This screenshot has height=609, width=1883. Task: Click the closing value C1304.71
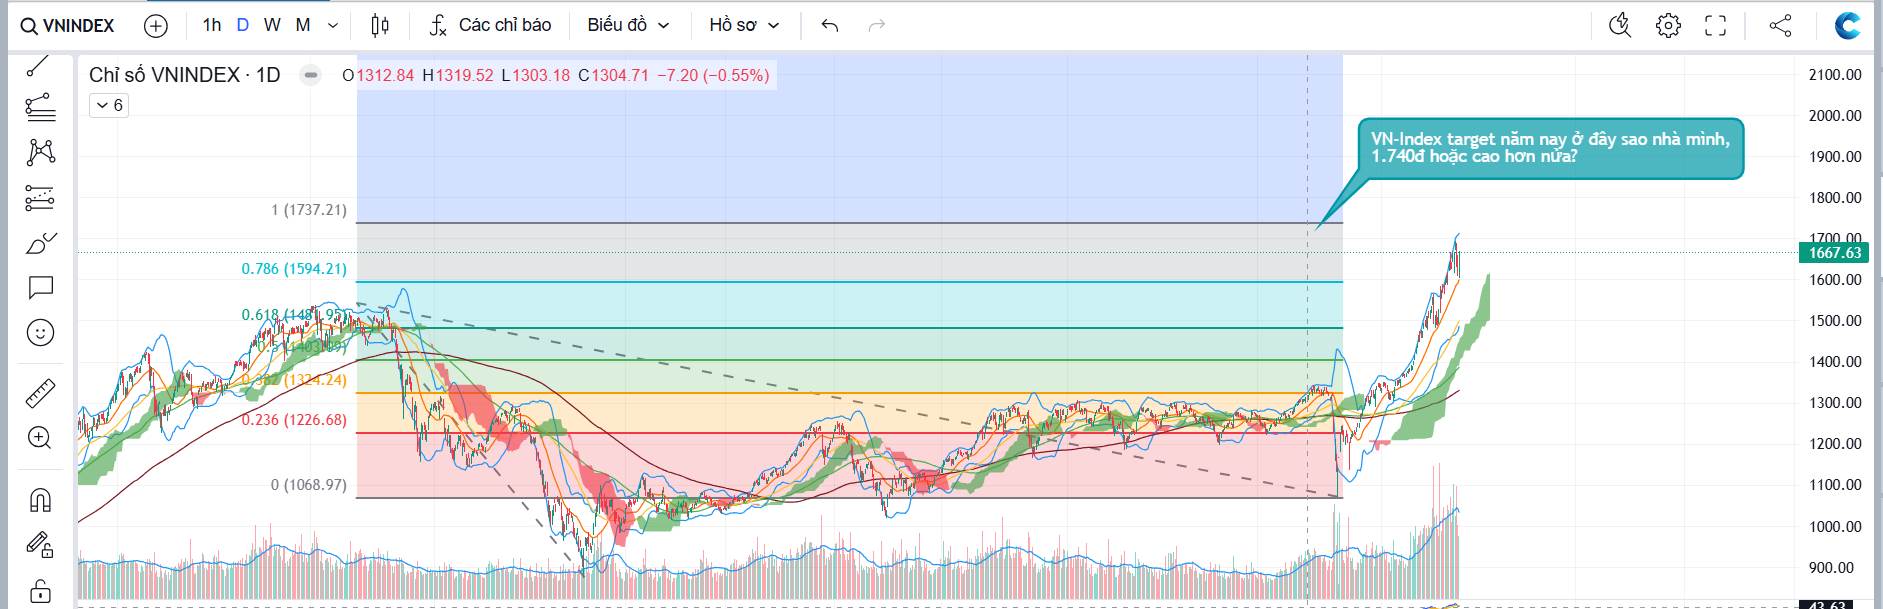(x=613, y=75)
